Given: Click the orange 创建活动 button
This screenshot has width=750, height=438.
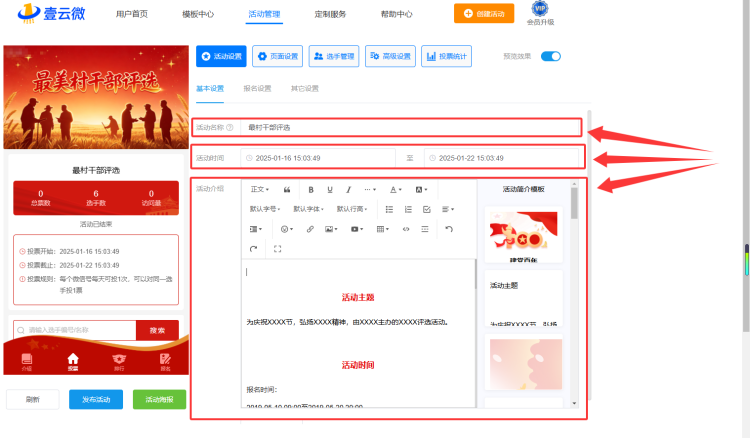Looking at the screenshot, I should tap(484, 13).
